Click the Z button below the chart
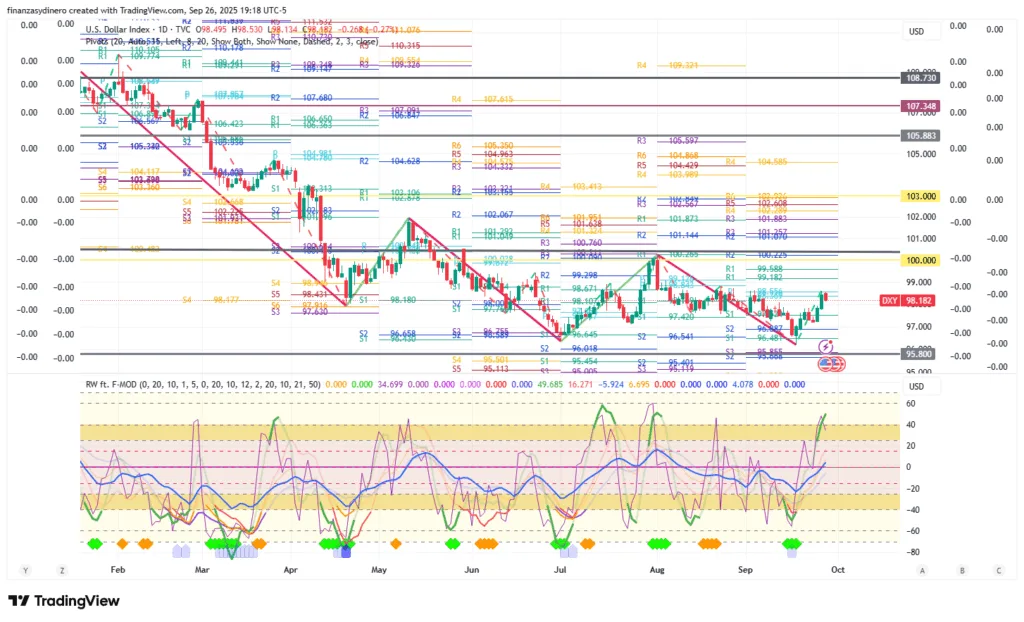 tap(62, 570)
